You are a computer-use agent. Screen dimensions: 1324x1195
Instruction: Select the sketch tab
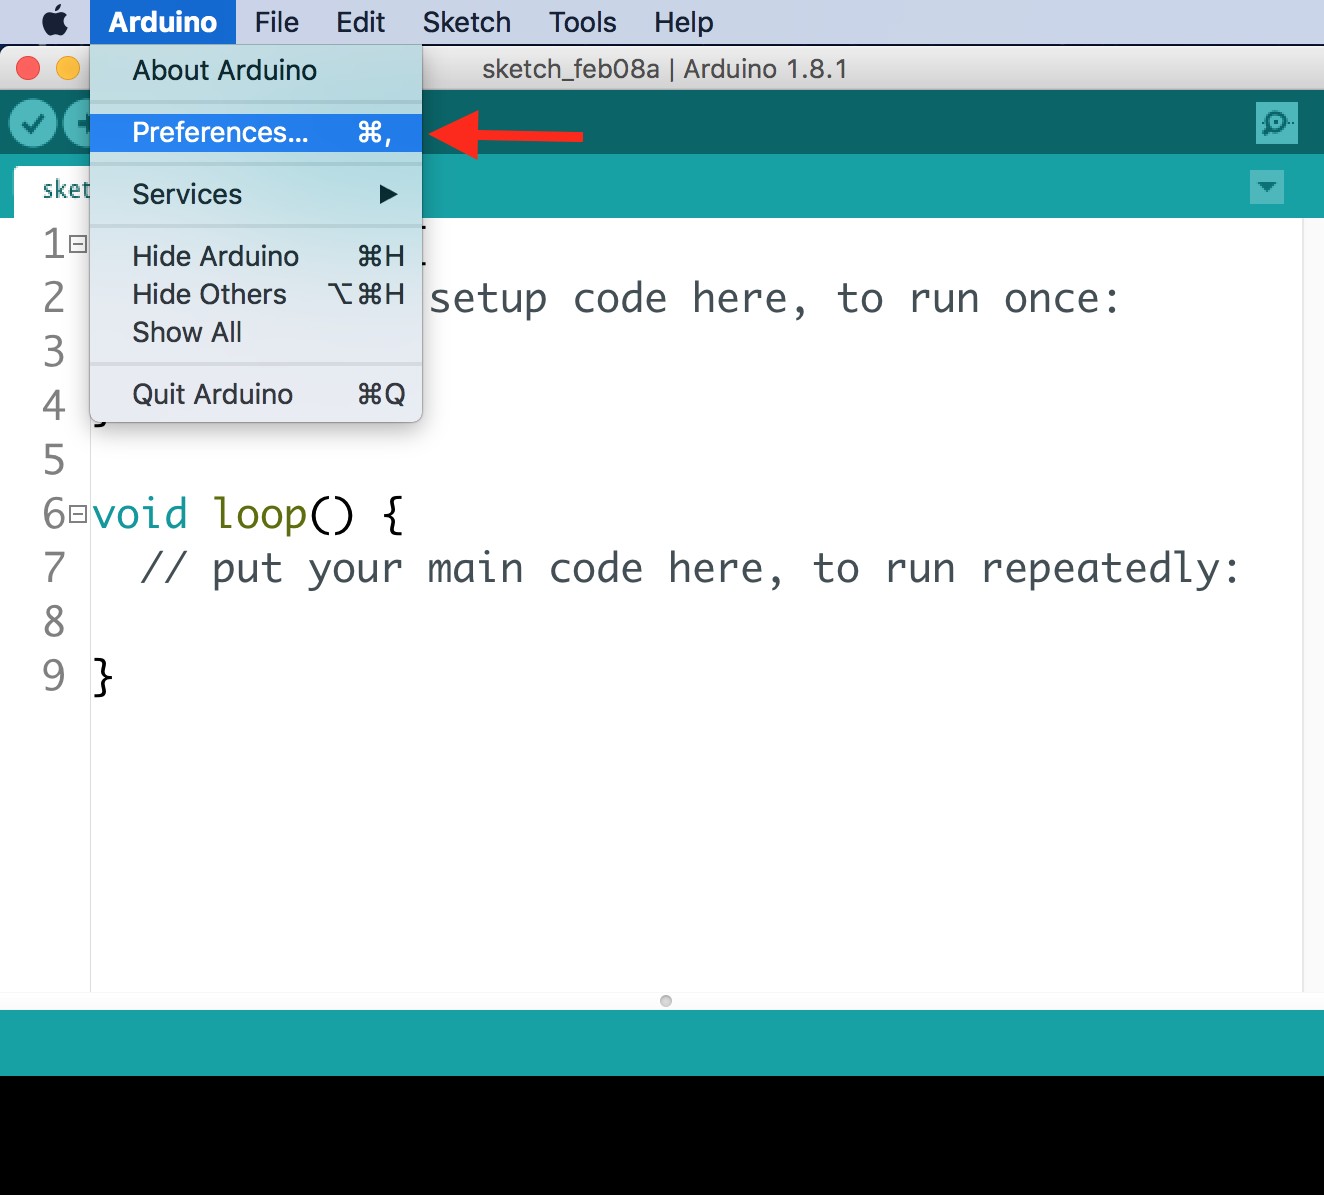(x=52, y=190)
